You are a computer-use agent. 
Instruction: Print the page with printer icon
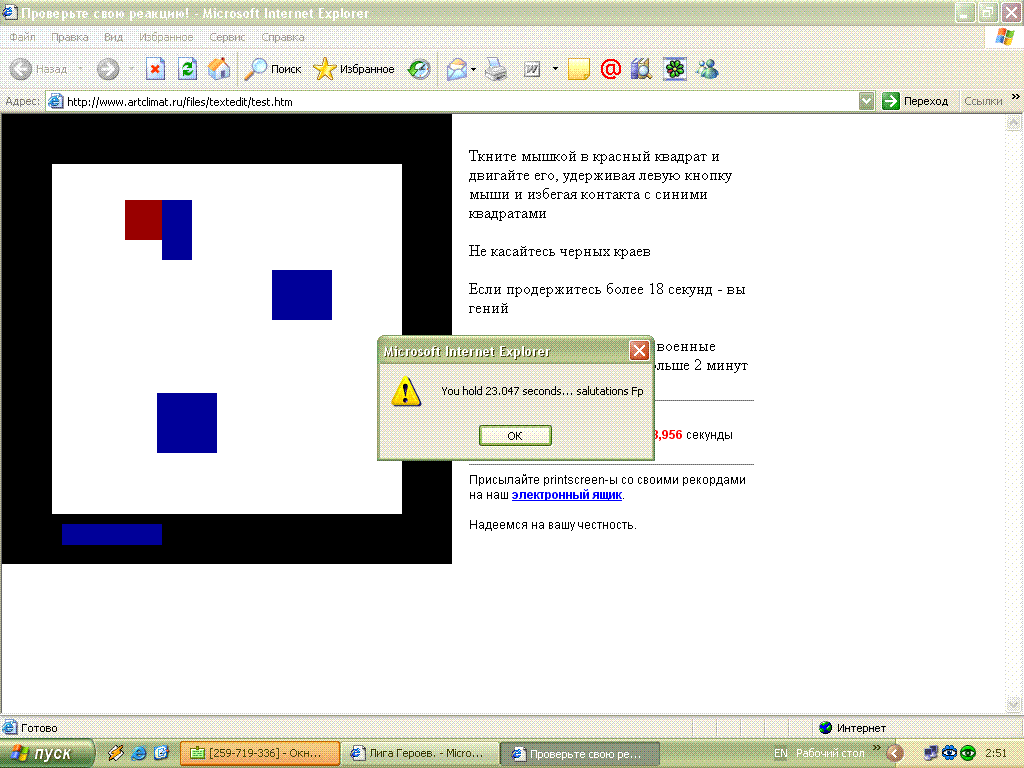496,69
